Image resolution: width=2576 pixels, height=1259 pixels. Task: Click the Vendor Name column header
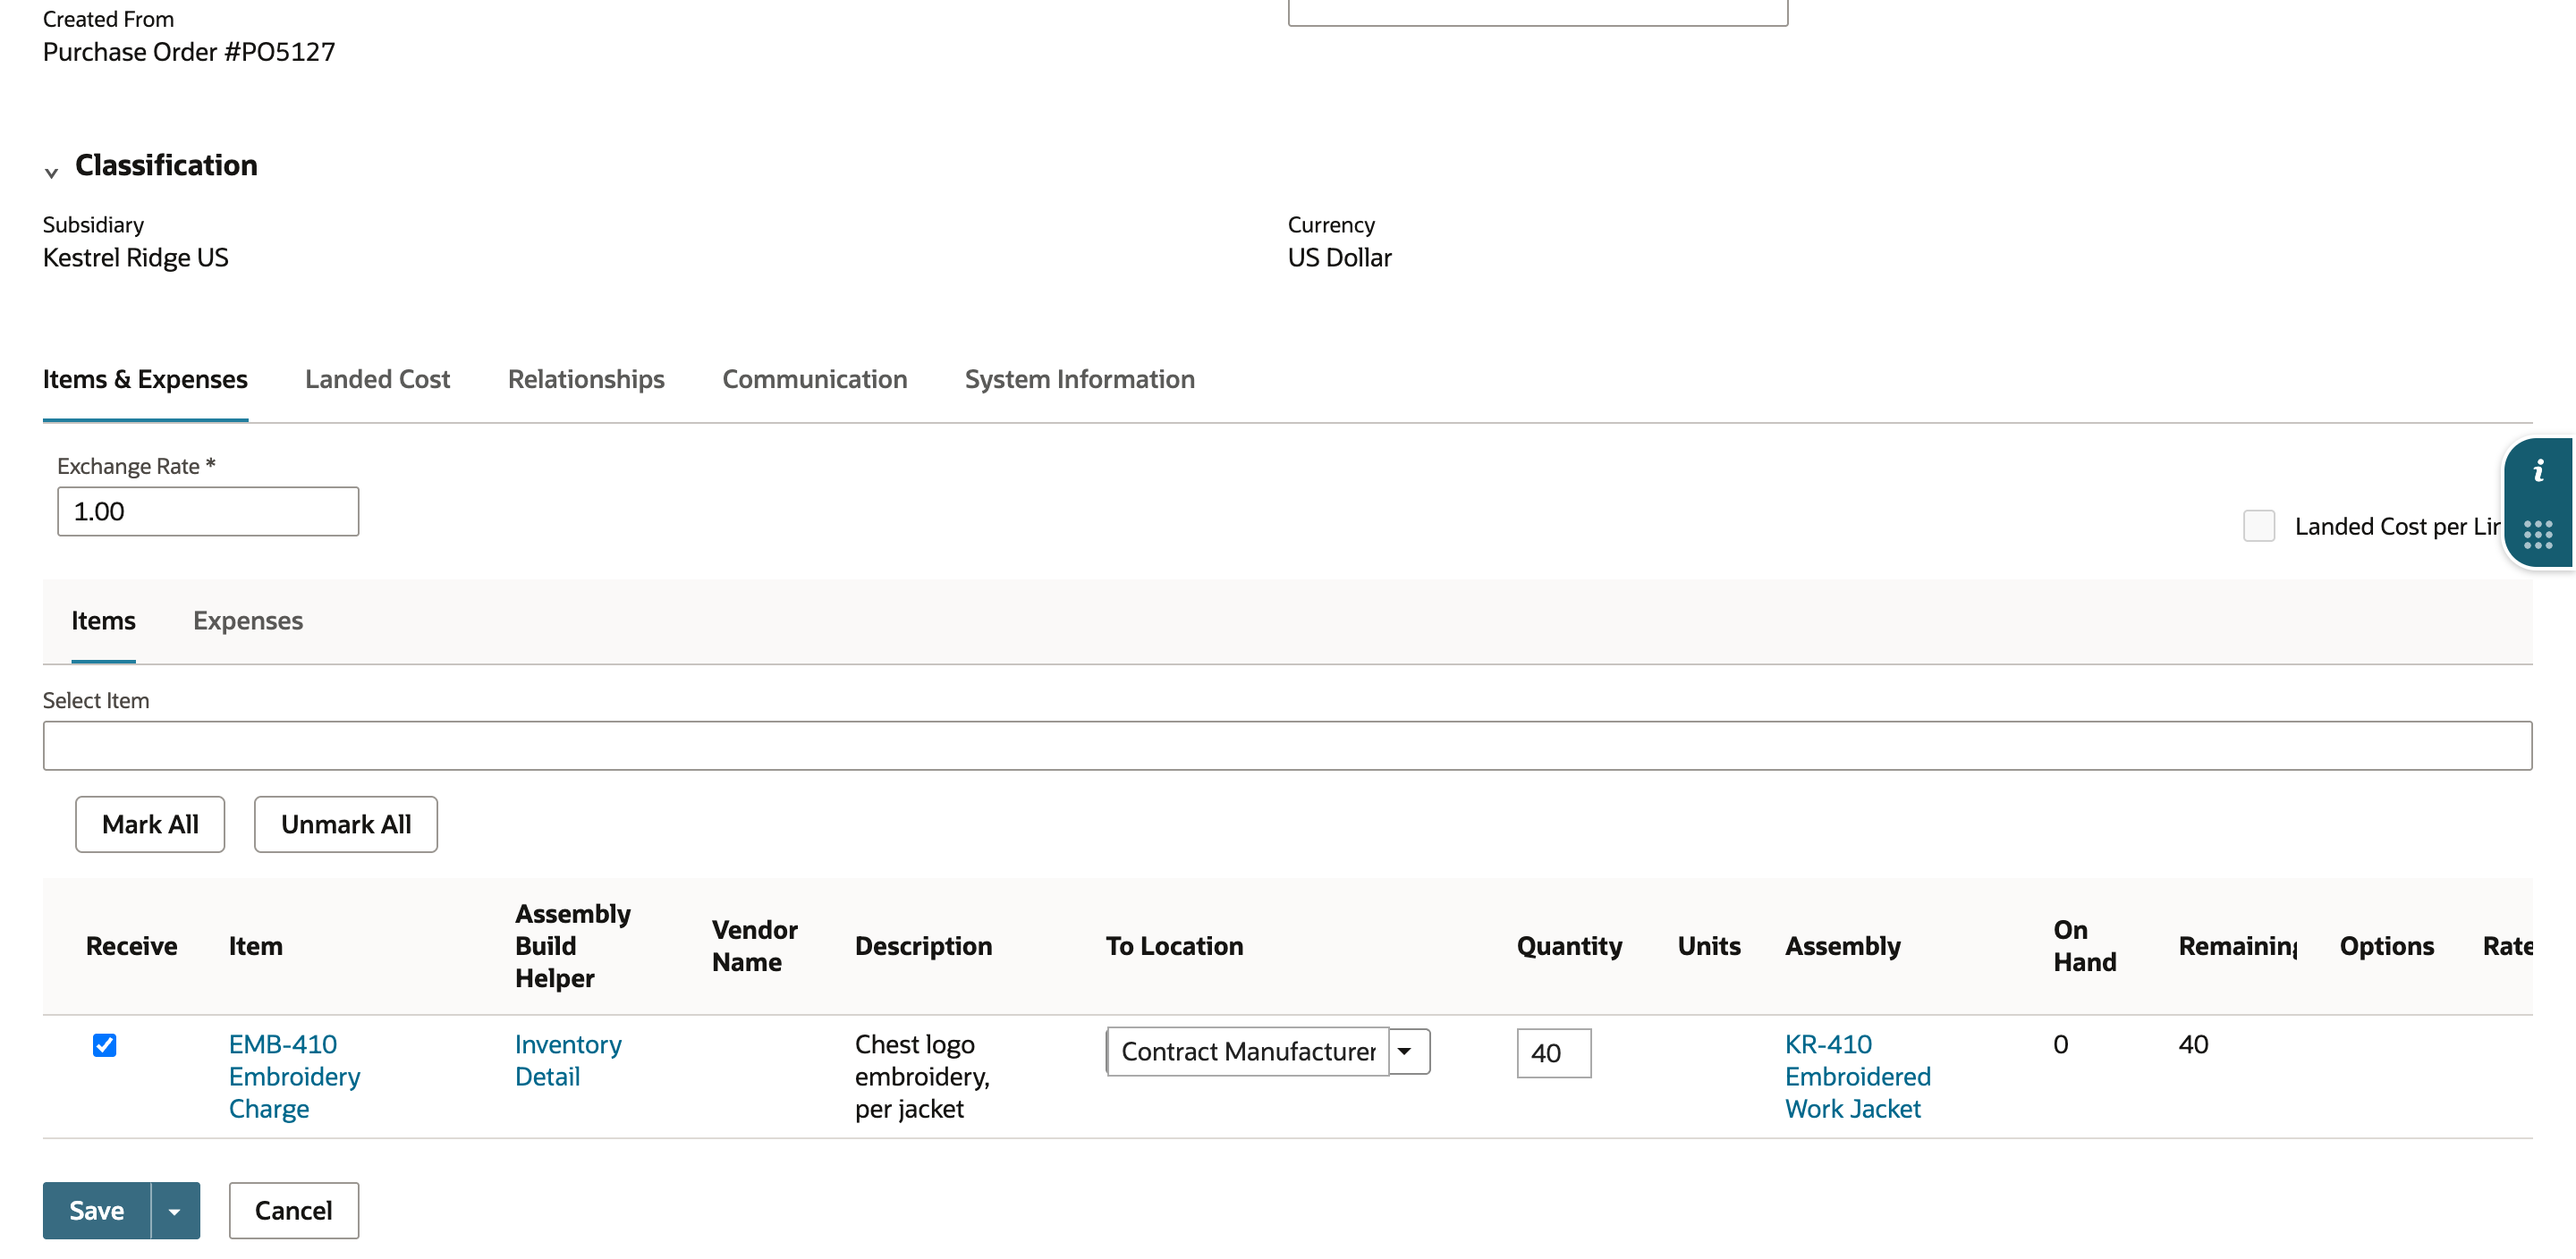click(754, 946)
